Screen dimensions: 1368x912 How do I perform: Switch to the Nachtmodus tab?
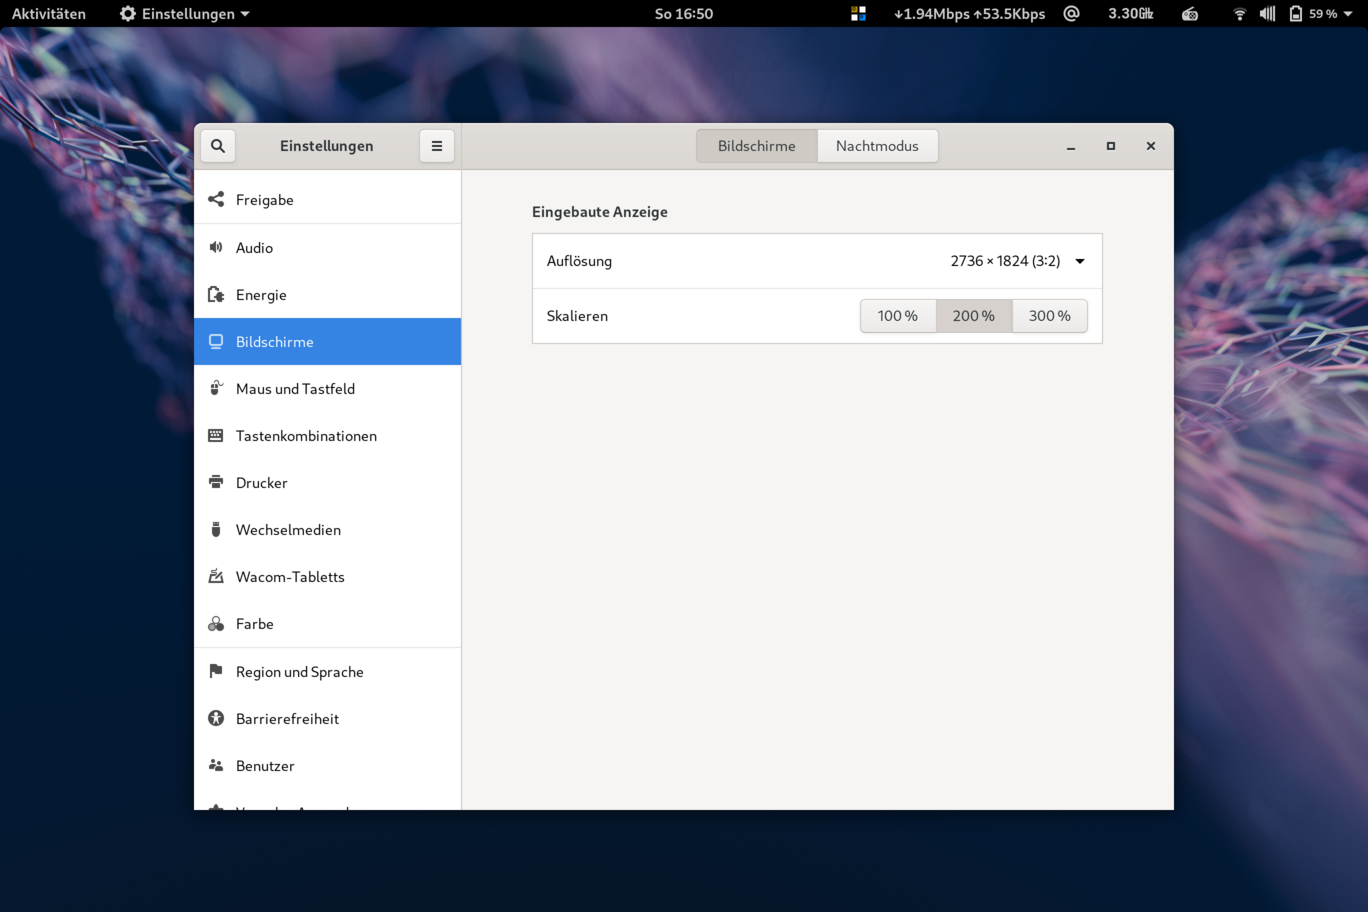coord(877,146)
